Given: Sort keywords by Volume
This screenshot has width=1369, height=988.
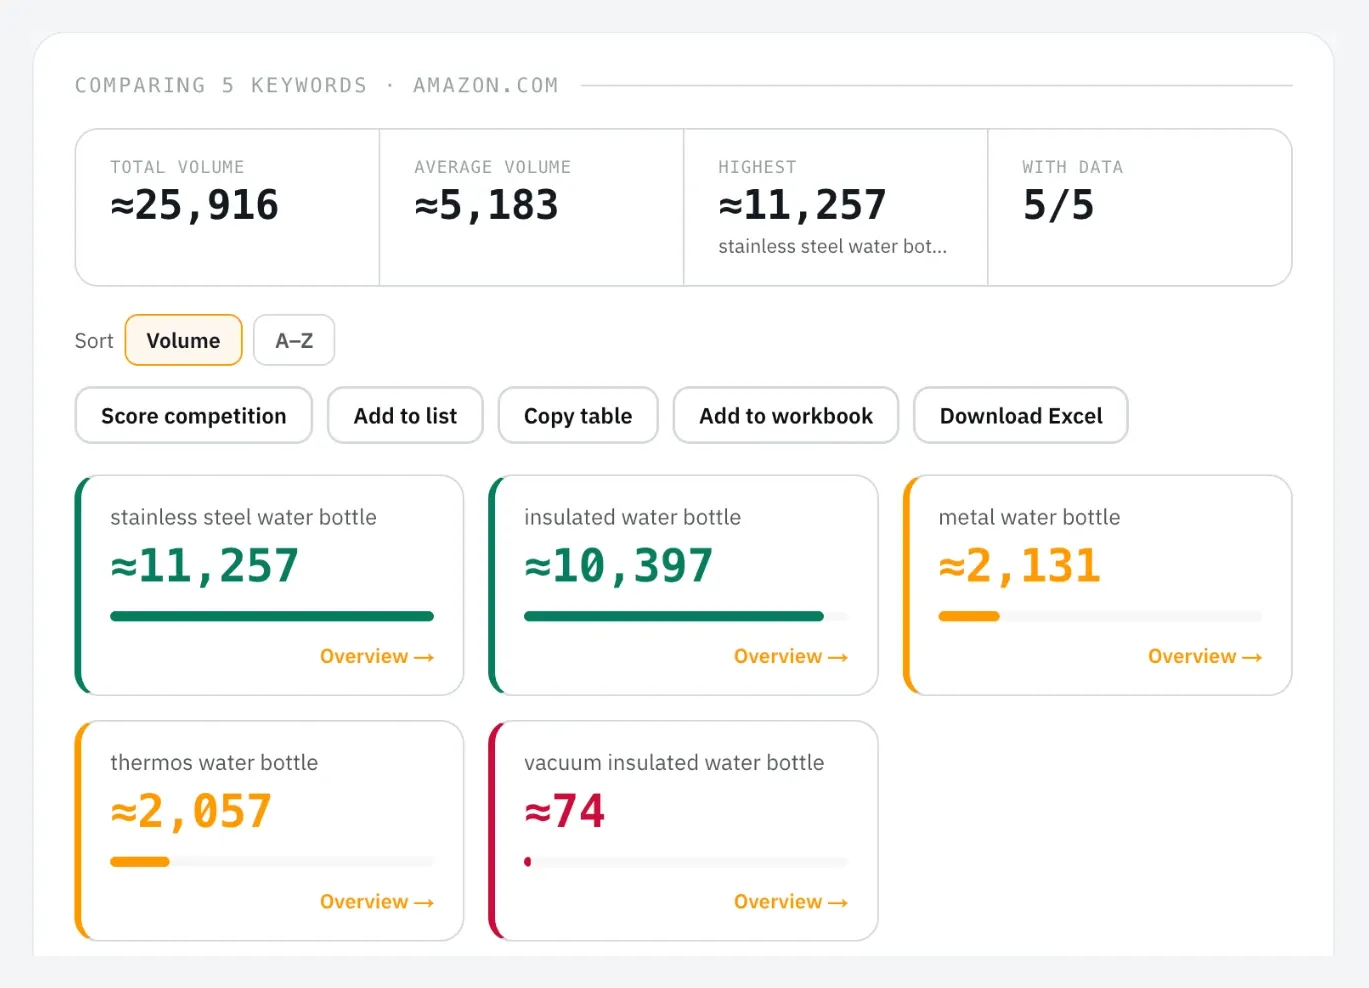Looking at the screenshot, I should point(183,340).
